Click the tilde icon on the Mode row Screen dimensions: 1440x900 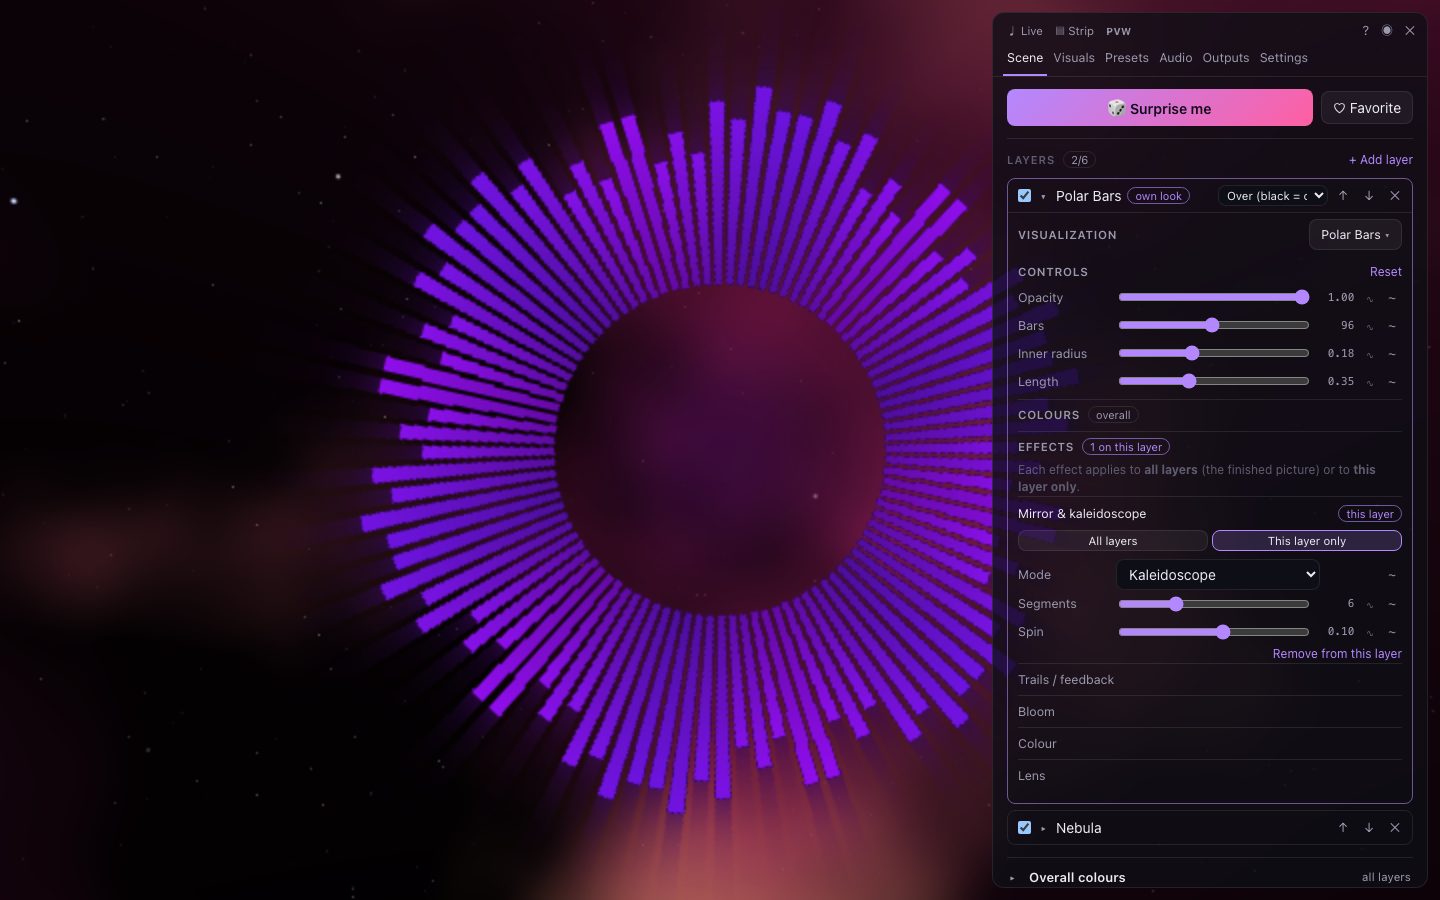[1391, 575]
